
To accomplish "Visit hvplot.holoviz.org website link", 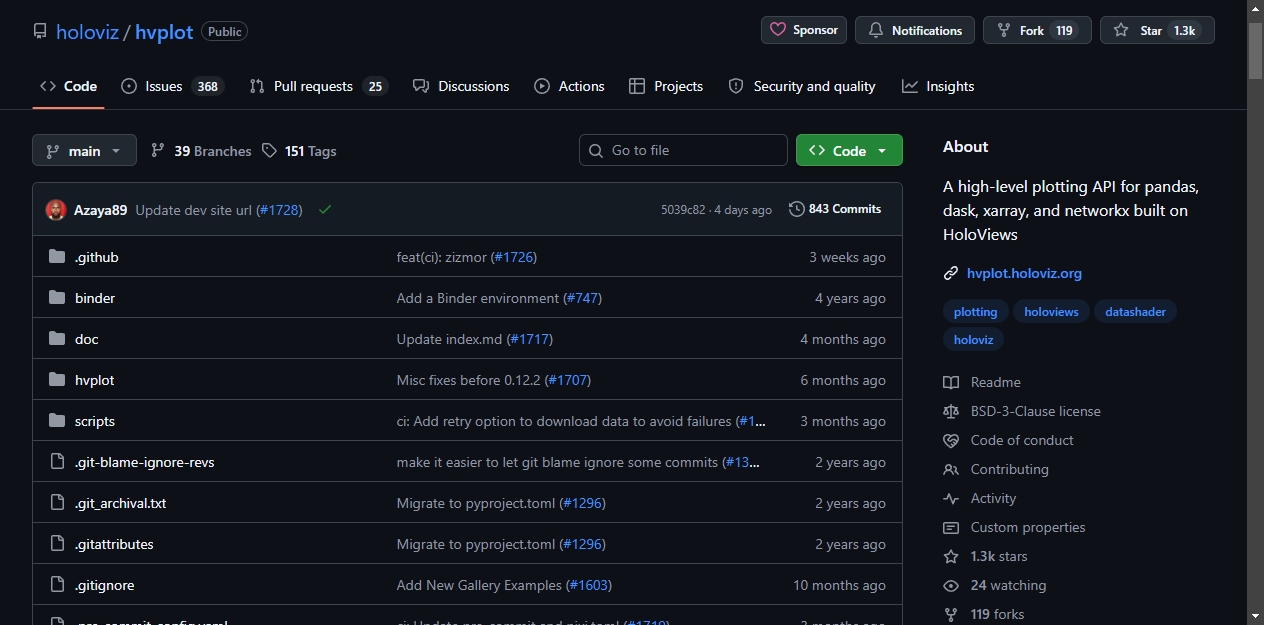I will (x=1024, y=273).
